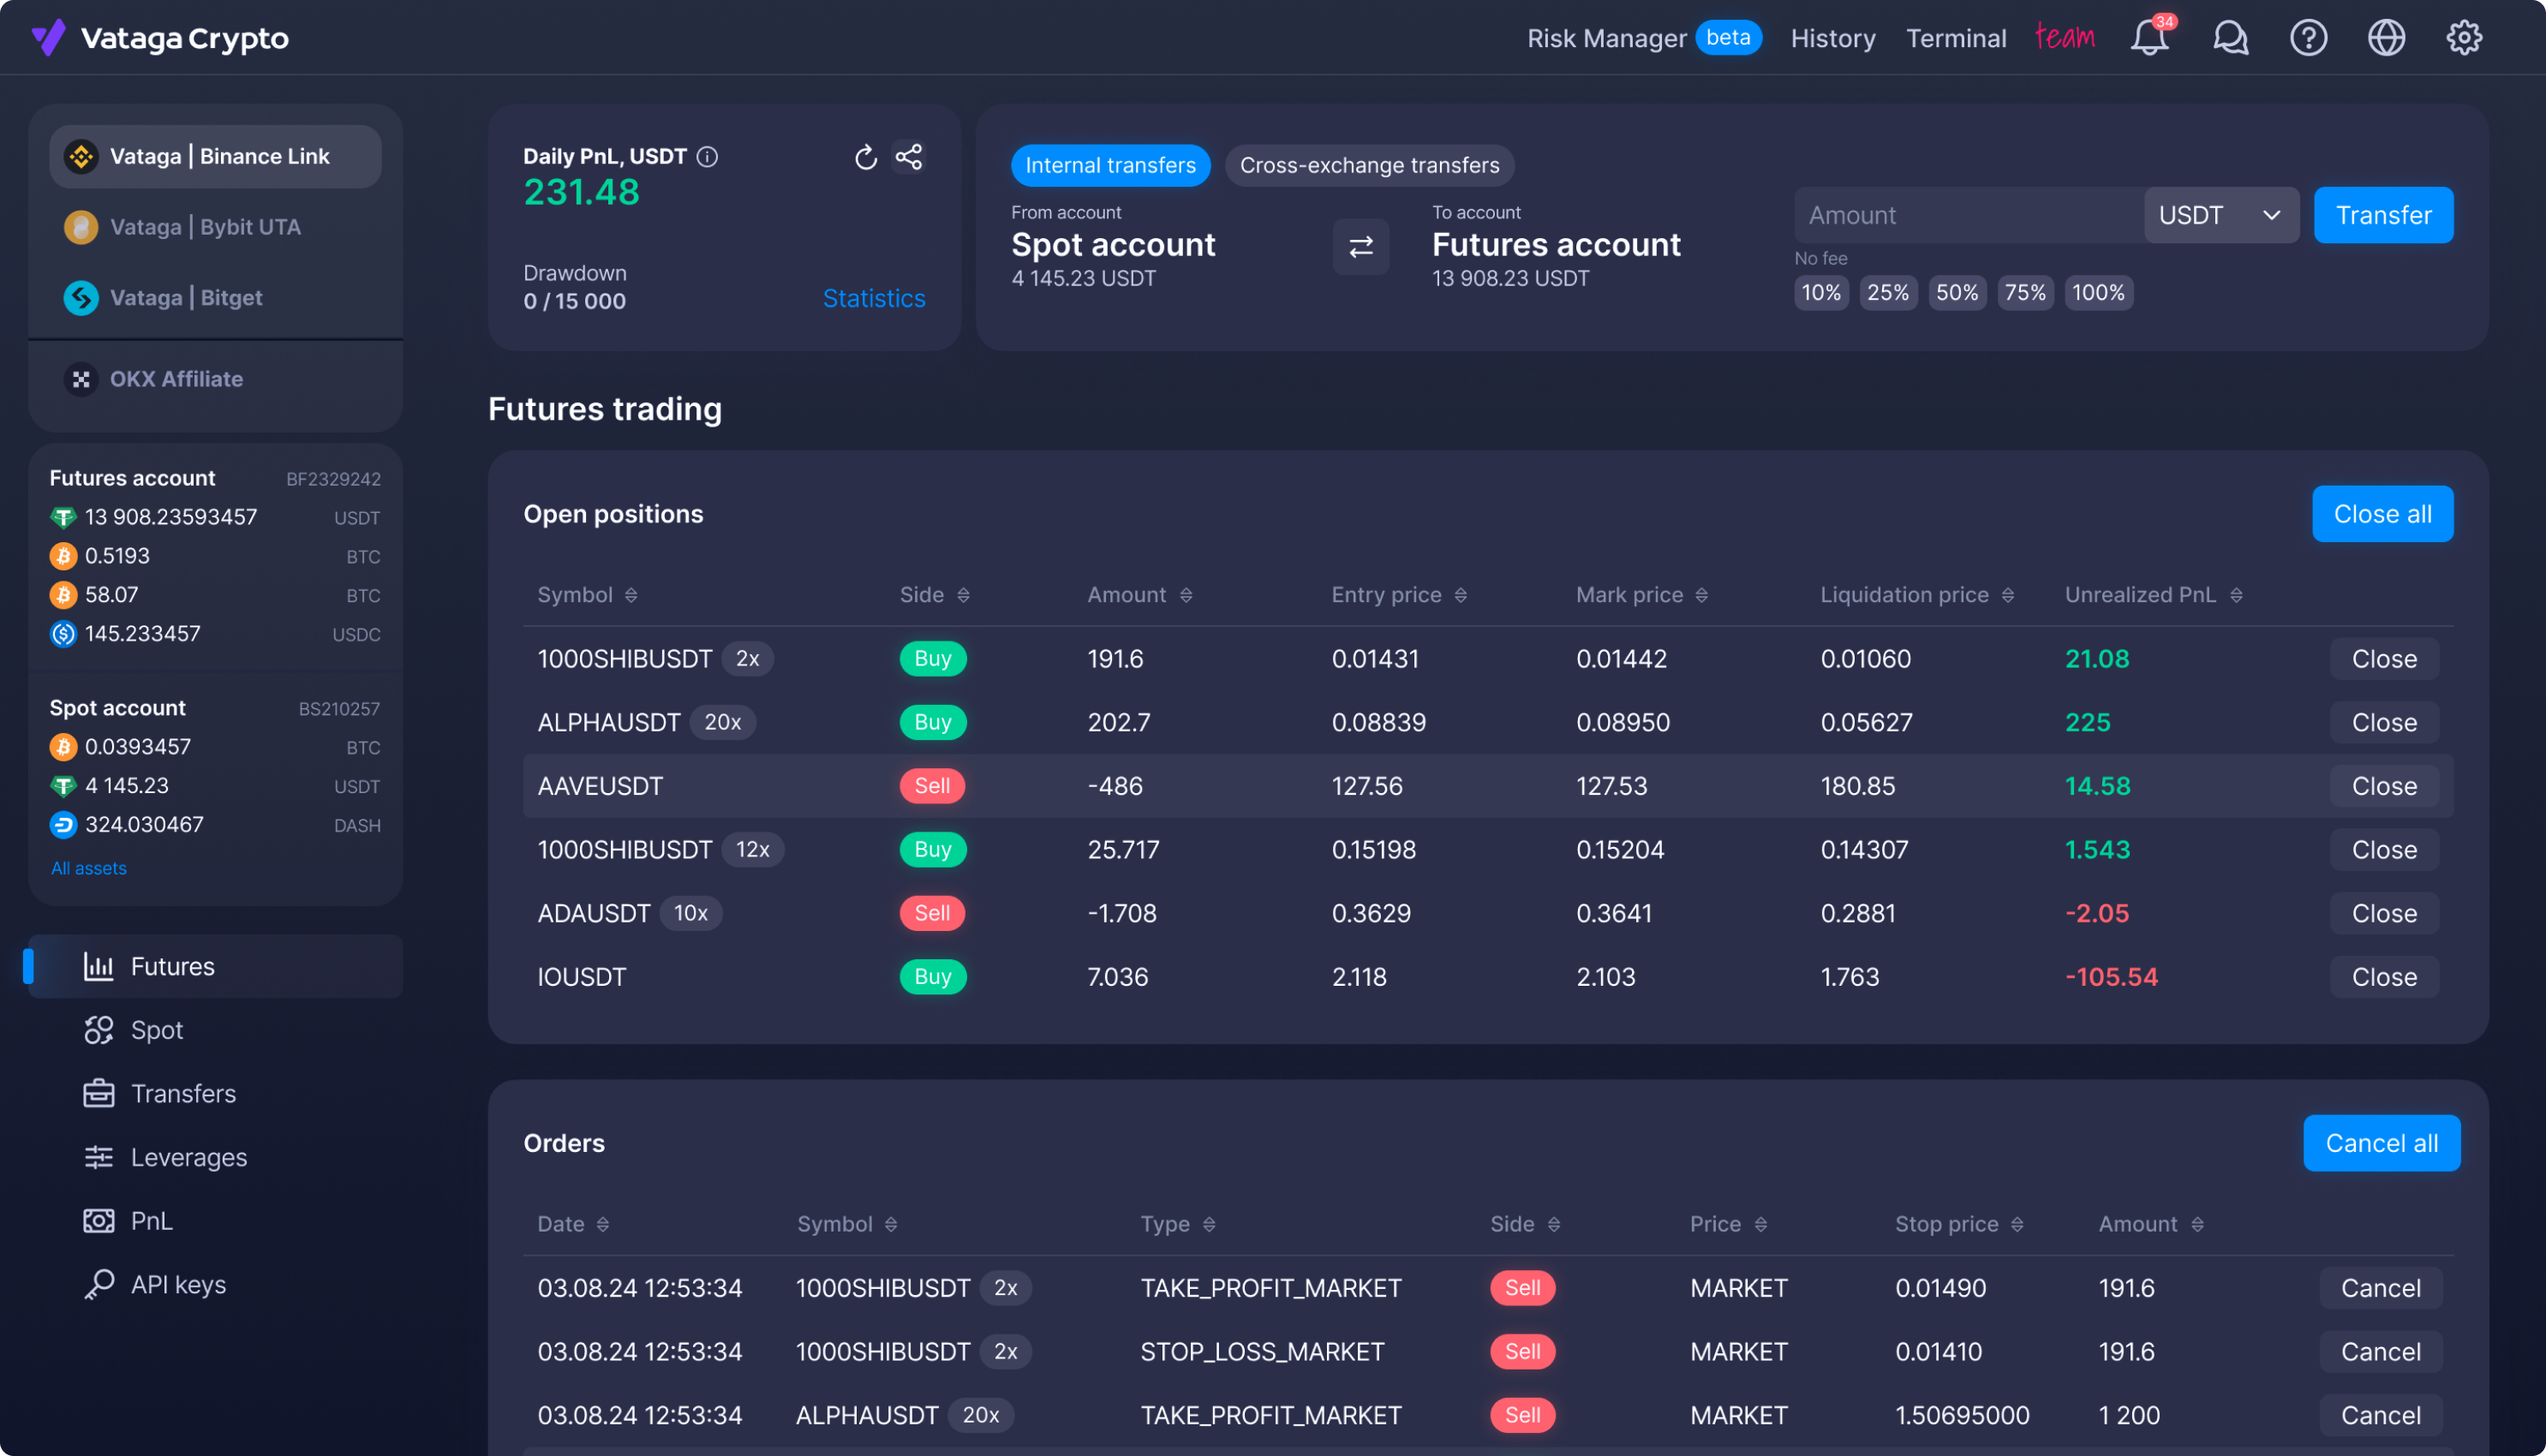The image size is (2546, 1456).
Task: Click the Daily PnL info icon
Action: click(x=707, y=157)
